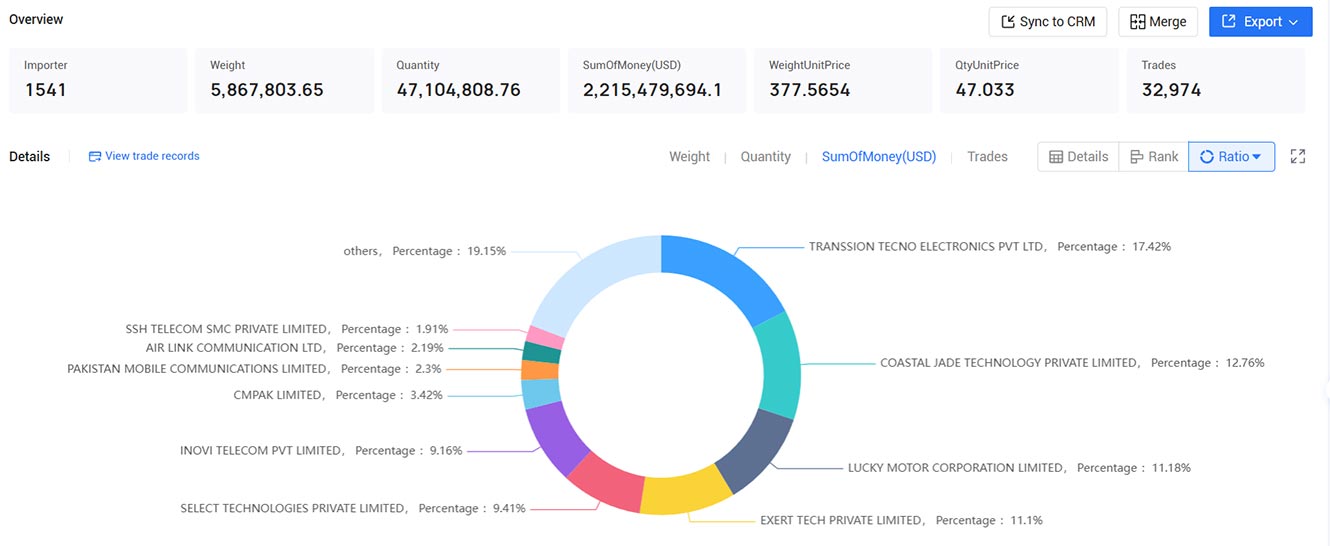1330x546 pixels.
Task: Click the Weight 5,867,803.65 card
Action: coord(284,80)
